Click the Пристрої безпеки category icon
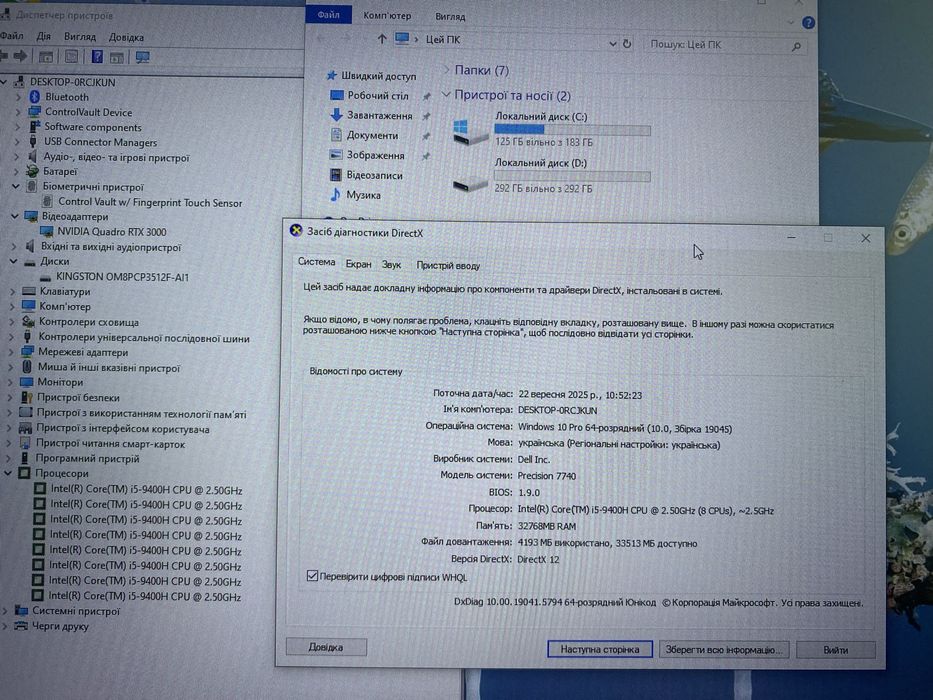This screenshot has height=700, width=933. (27, 398)
